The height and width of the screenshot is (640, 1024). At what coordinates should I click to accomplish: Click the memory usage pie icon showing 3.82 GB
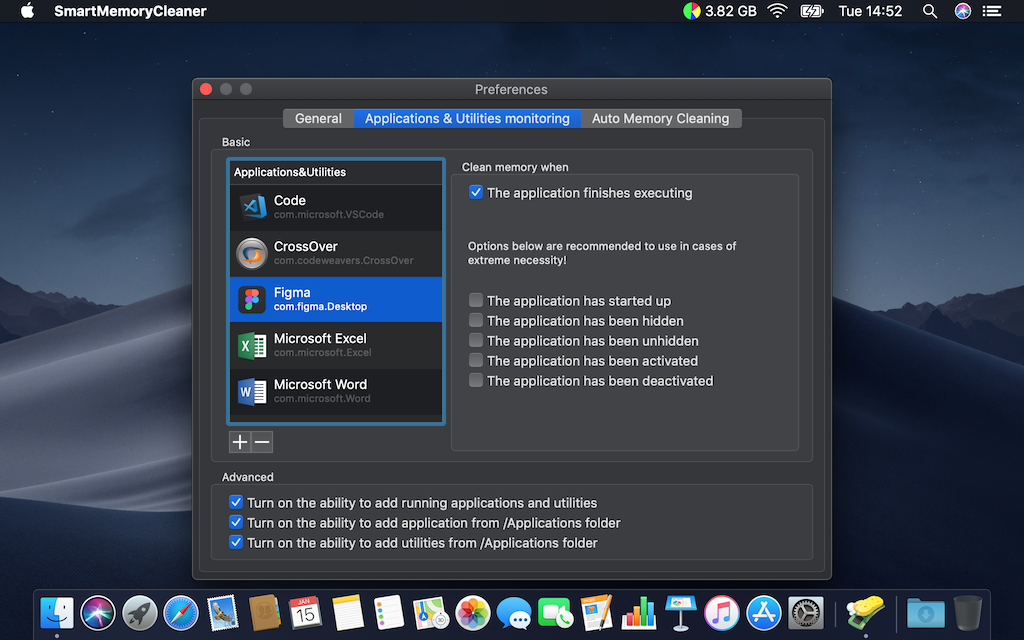(x=692, y=11)
